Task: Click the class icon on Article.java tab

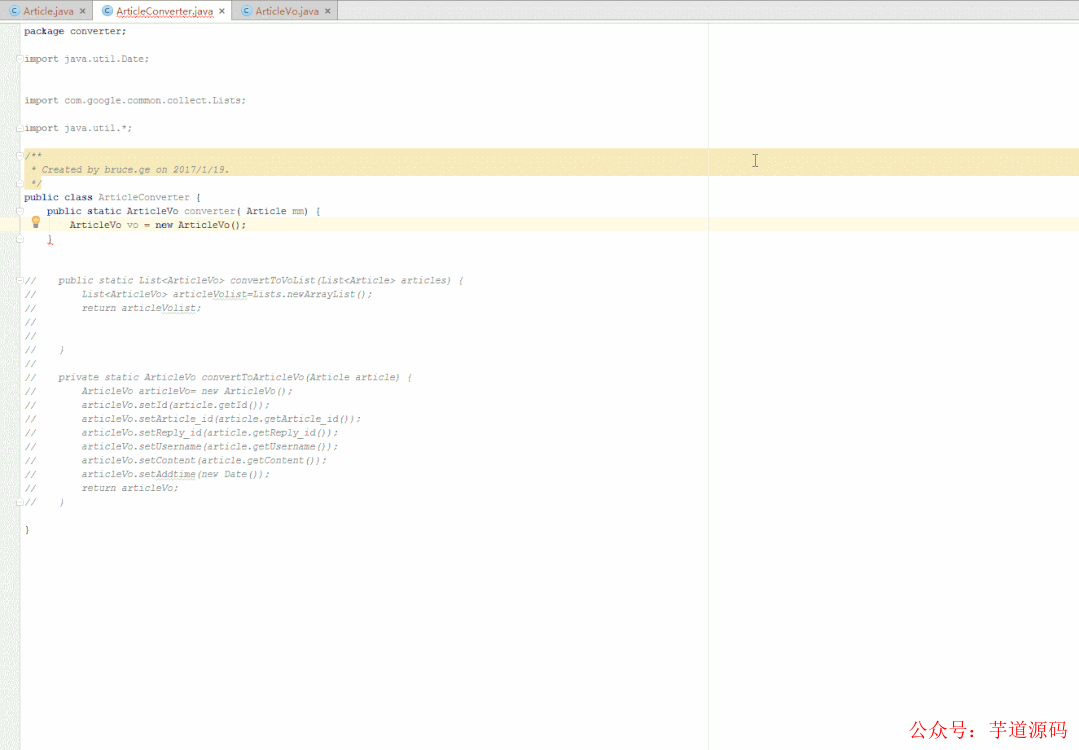Action: pos(14,11)
